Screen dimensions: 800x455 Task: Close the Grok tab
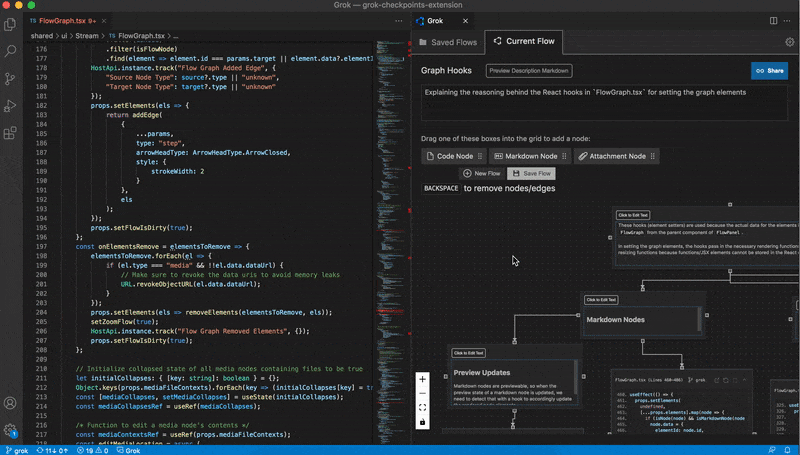(x=465, y=21)
